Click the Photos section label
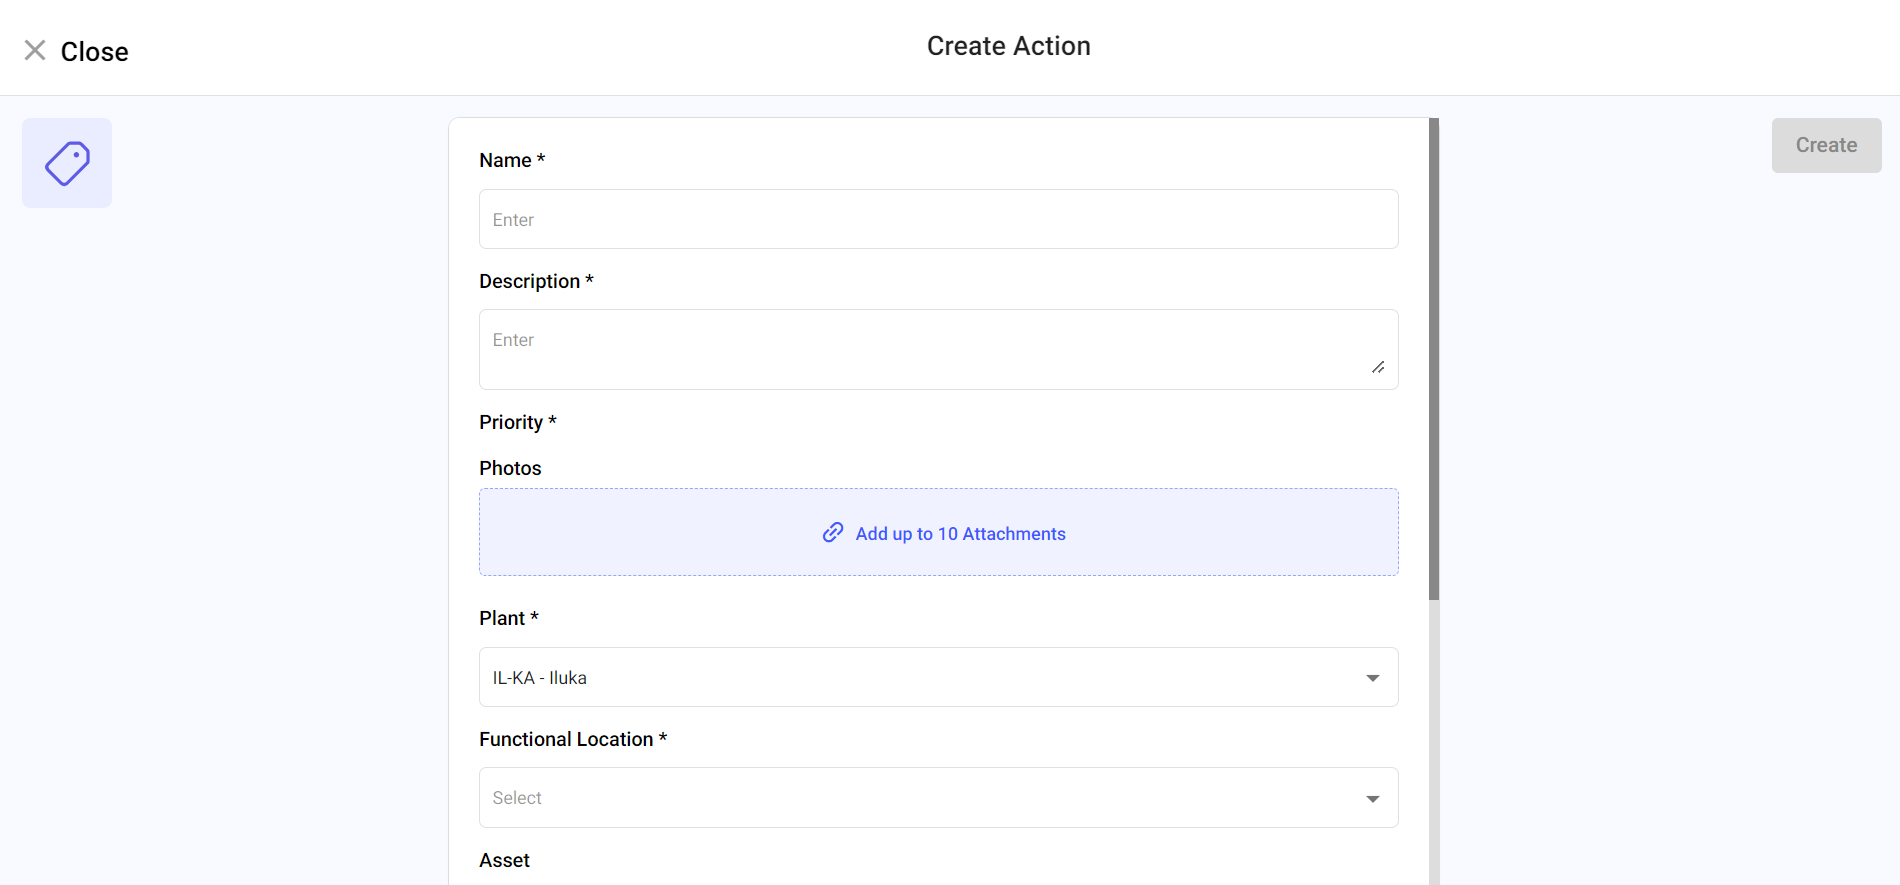The width and height of the screenshot is (1900, 885). (510, 468)
